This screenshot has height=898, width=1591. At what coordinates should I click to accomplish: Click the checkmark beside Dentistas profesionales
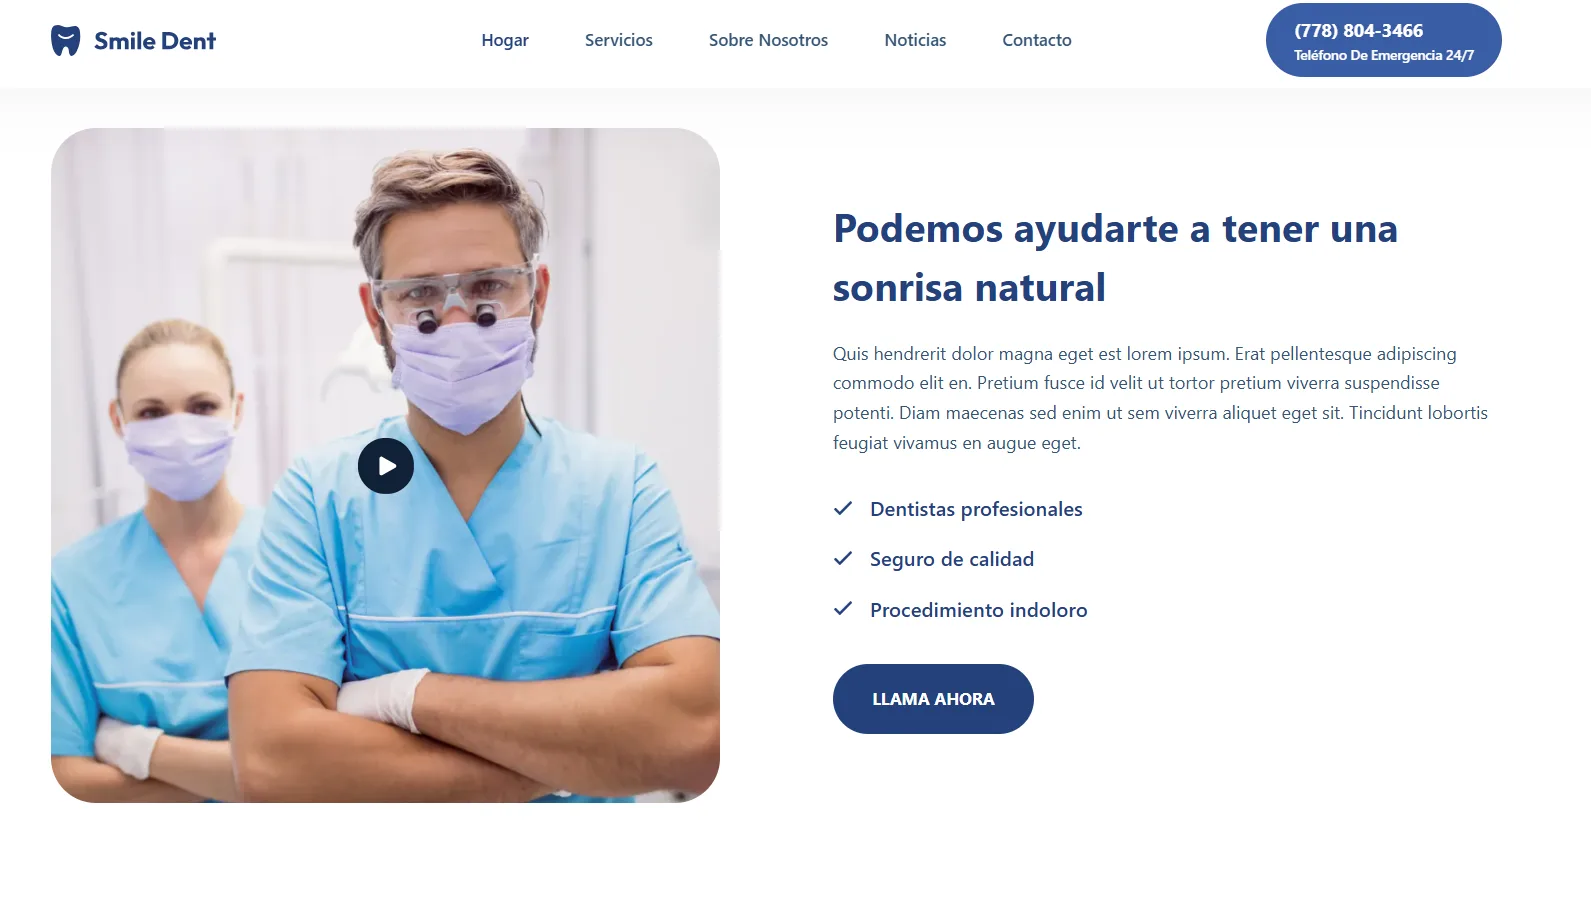(843, 508)
